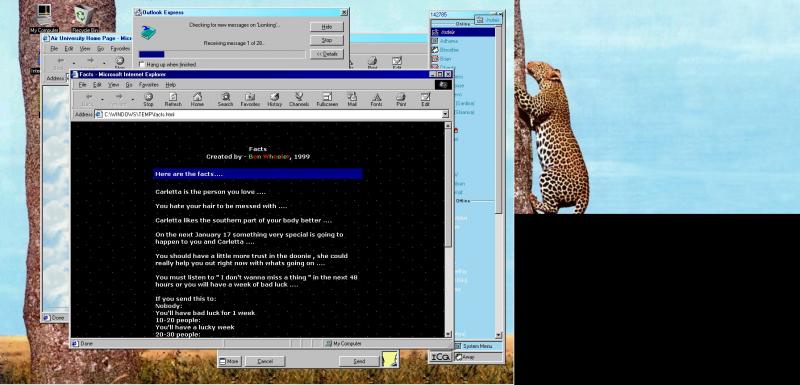Open Favorites panel from Facts browser toolbar

[x=250, y=99]
